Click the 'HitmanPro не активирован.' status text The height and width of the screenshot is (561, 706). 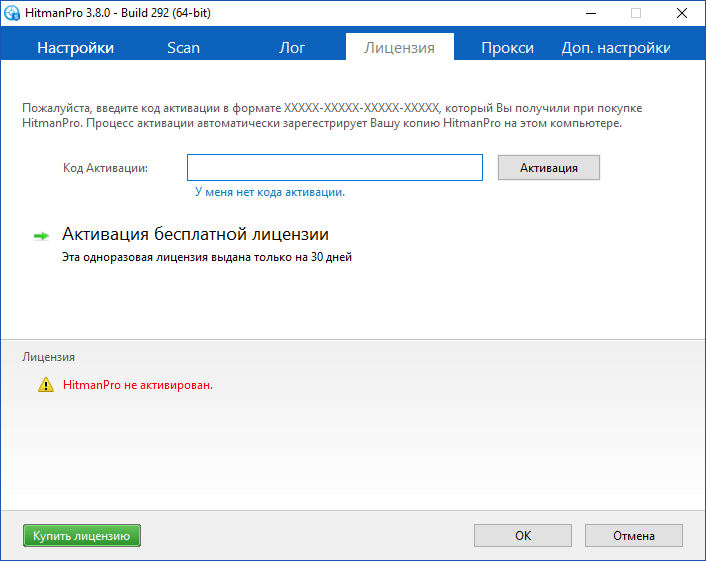tap(138, 385)
